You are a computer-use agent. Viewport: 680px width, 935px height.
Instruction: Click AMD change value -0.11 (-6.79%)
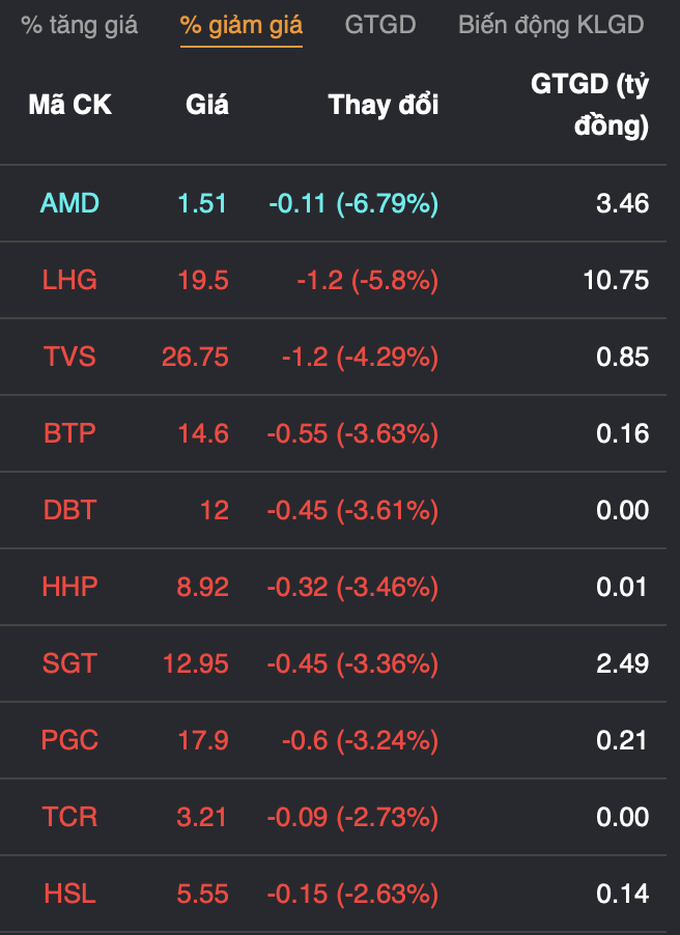point(354,203)
